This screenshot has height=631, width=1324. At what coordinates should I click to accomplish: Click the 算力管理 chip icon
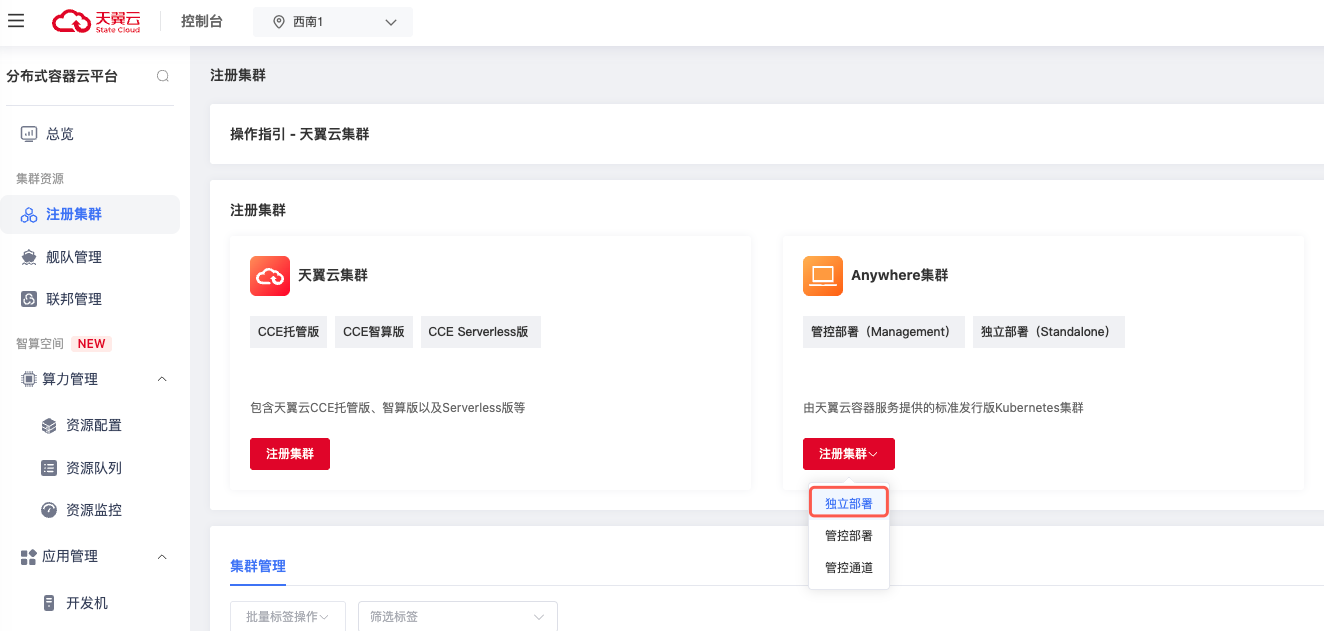(x=29, y=379)
